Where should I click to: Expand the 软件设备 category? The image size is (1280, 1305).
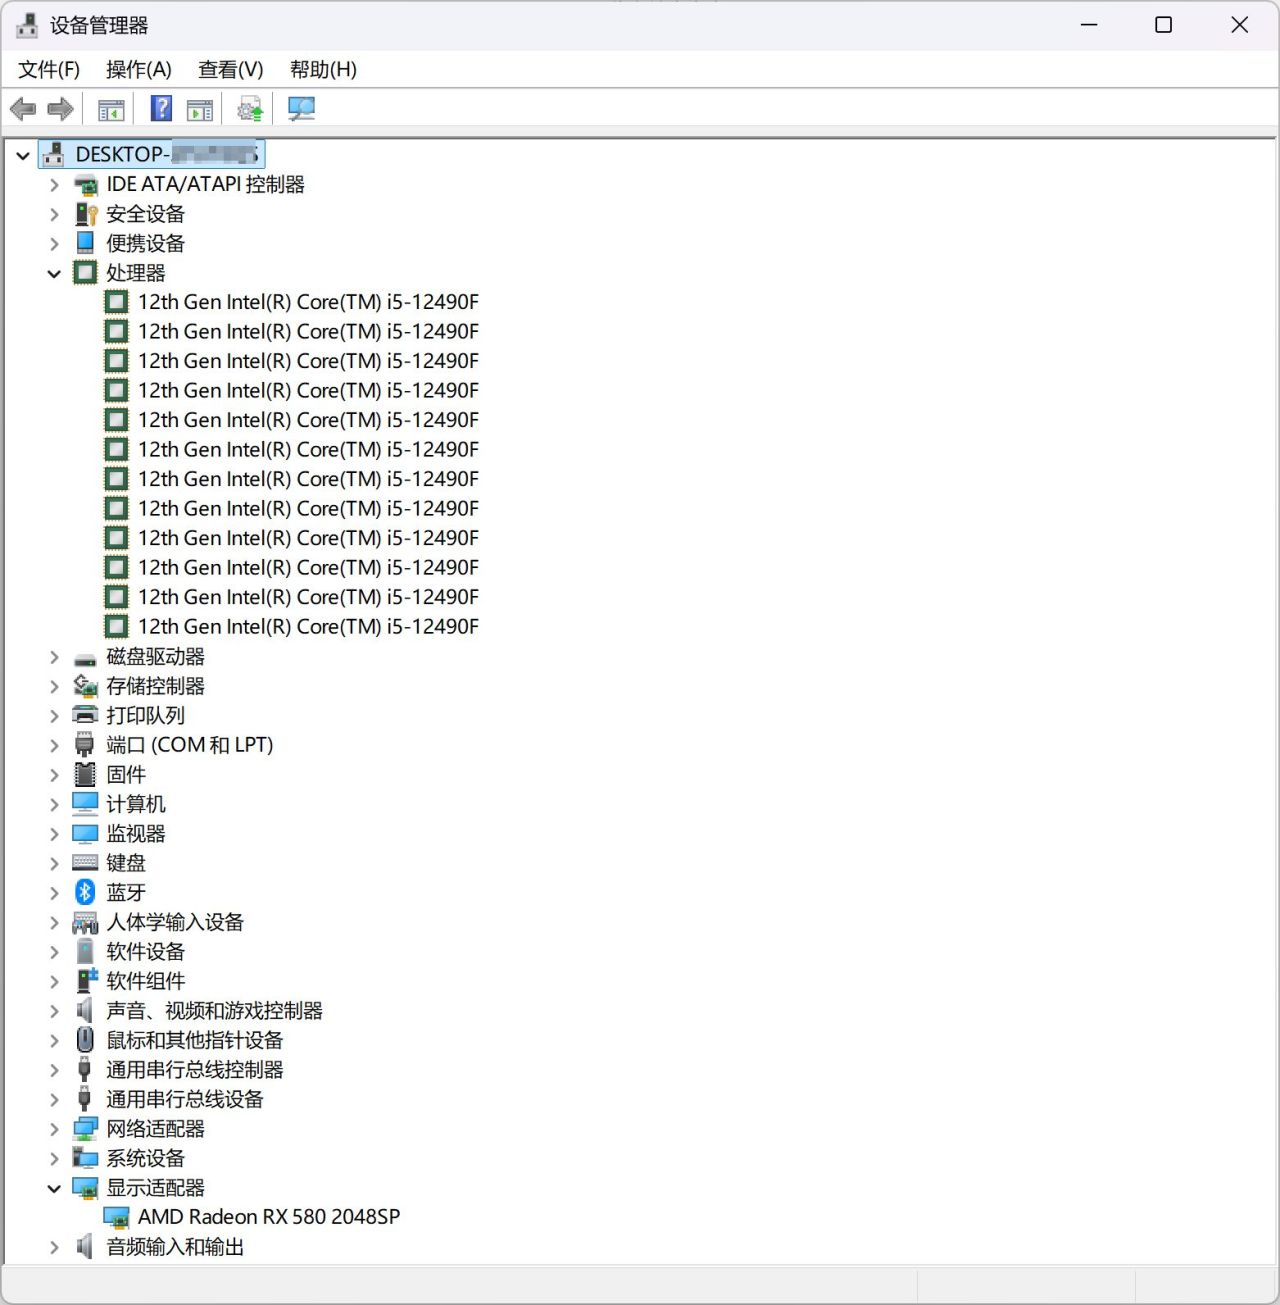[54, 952]
